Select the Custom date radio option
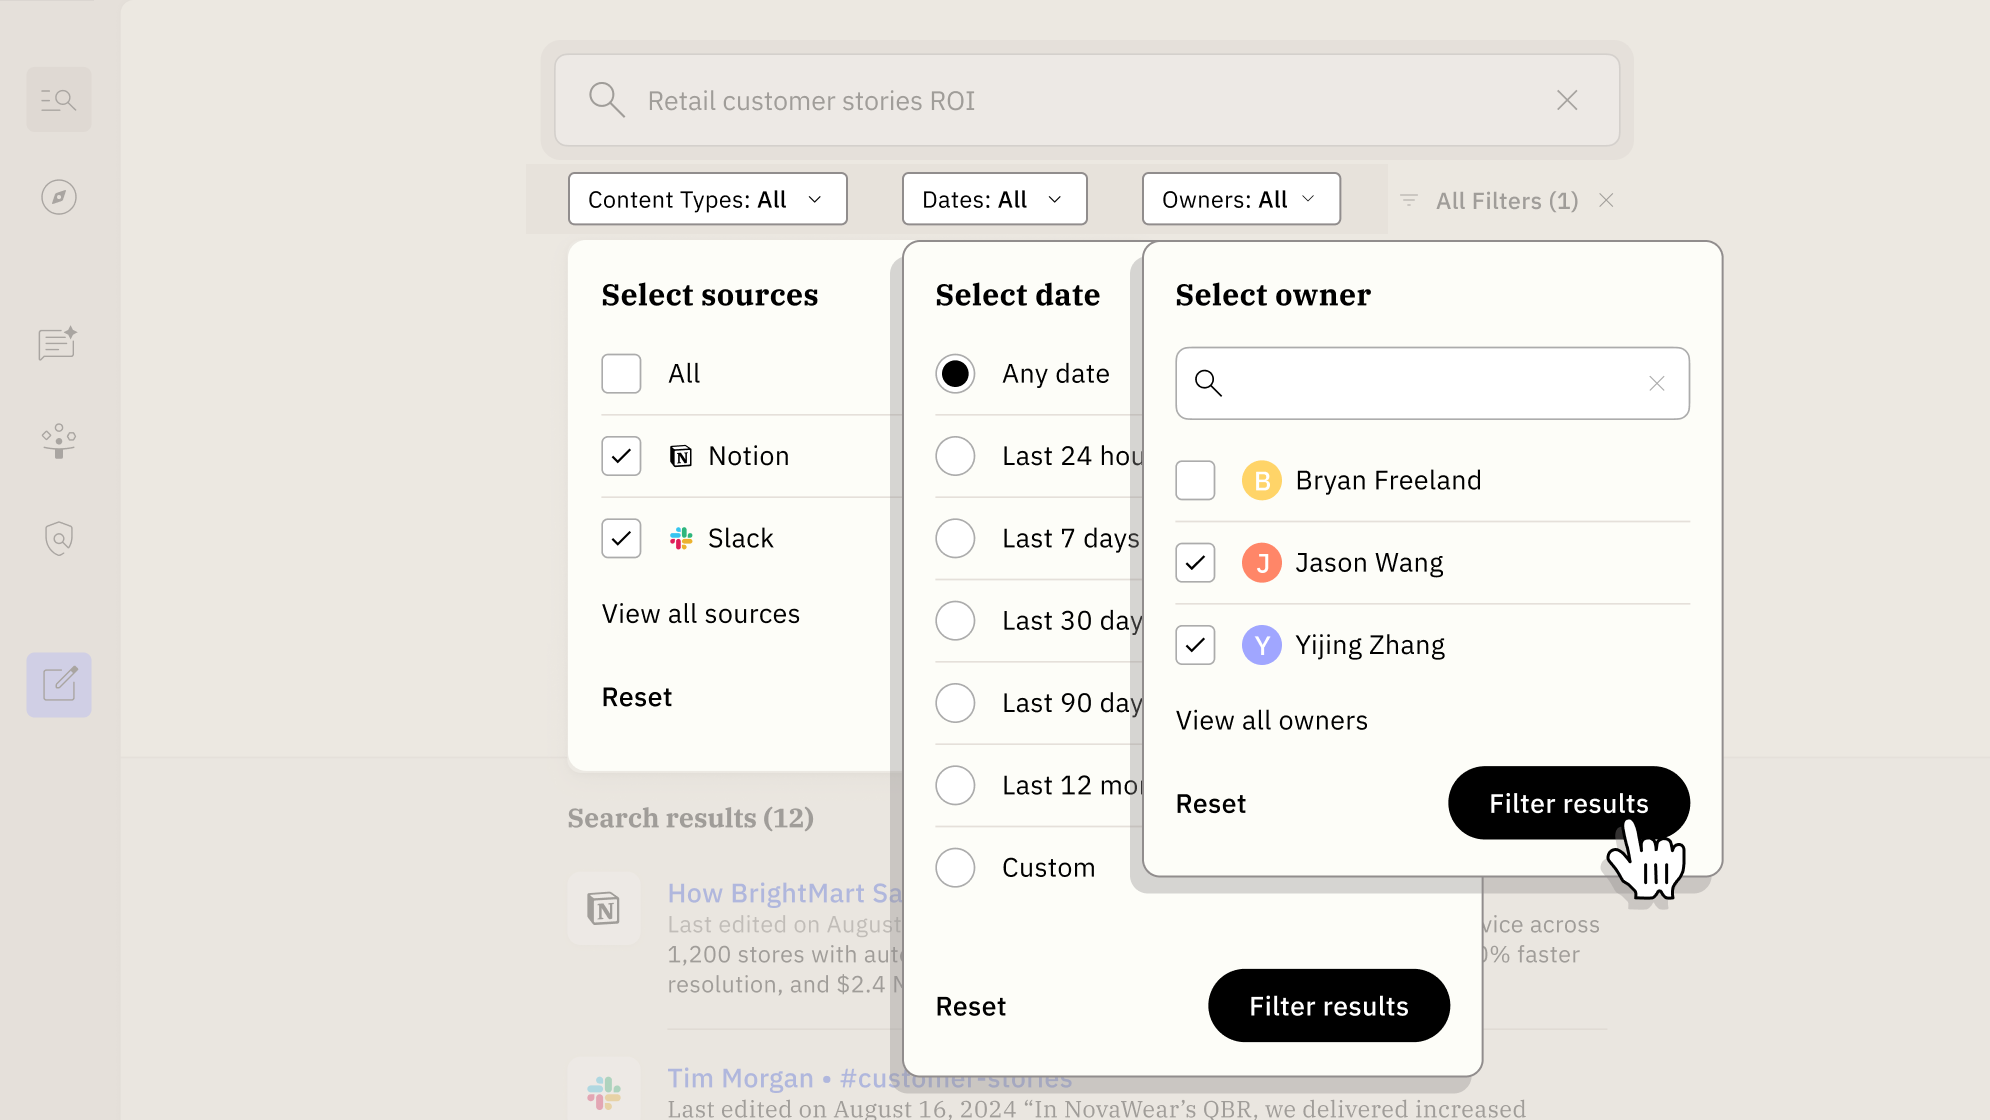1990x1120 pixels. point(955,868)
